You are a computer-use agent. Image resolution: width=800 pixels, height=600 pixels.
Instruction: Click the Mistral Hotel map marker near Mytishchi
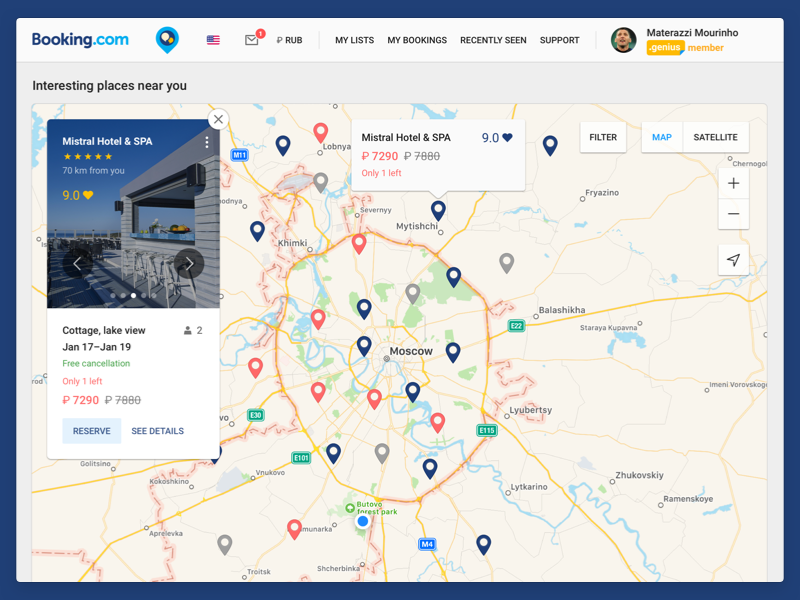[438, 208]
